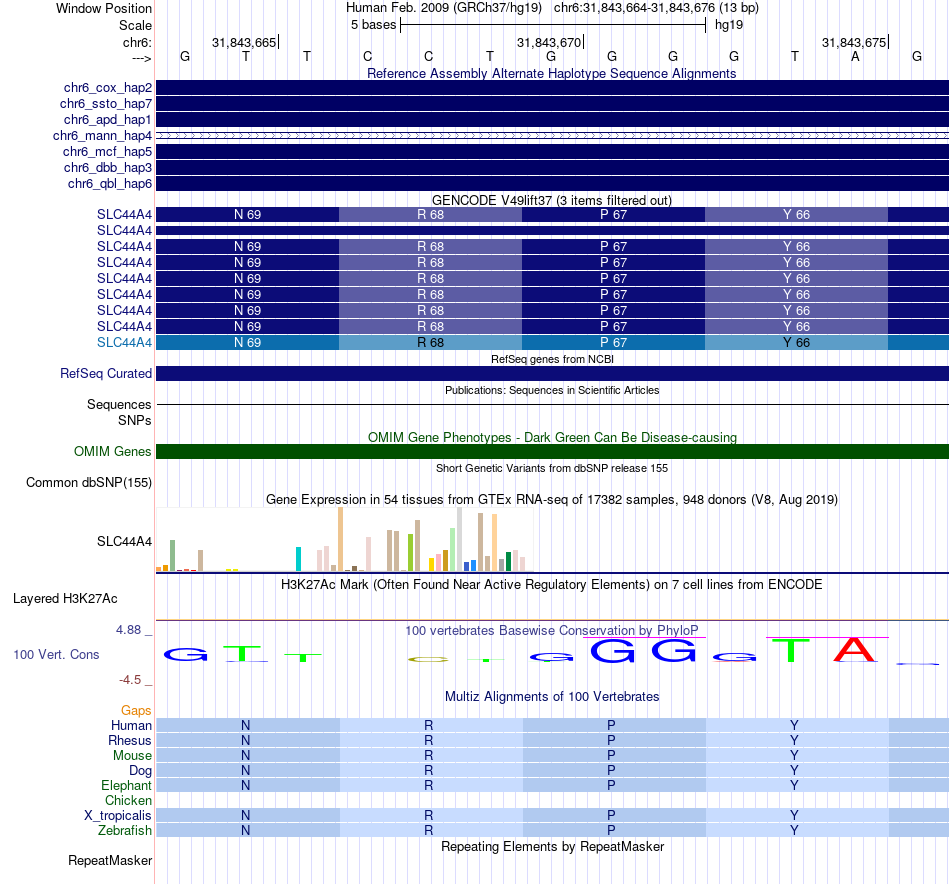The image size is (950, 884).
Task: Click the chr6_cox_hap2 alignment bar
Action: [x=552, y=88]
